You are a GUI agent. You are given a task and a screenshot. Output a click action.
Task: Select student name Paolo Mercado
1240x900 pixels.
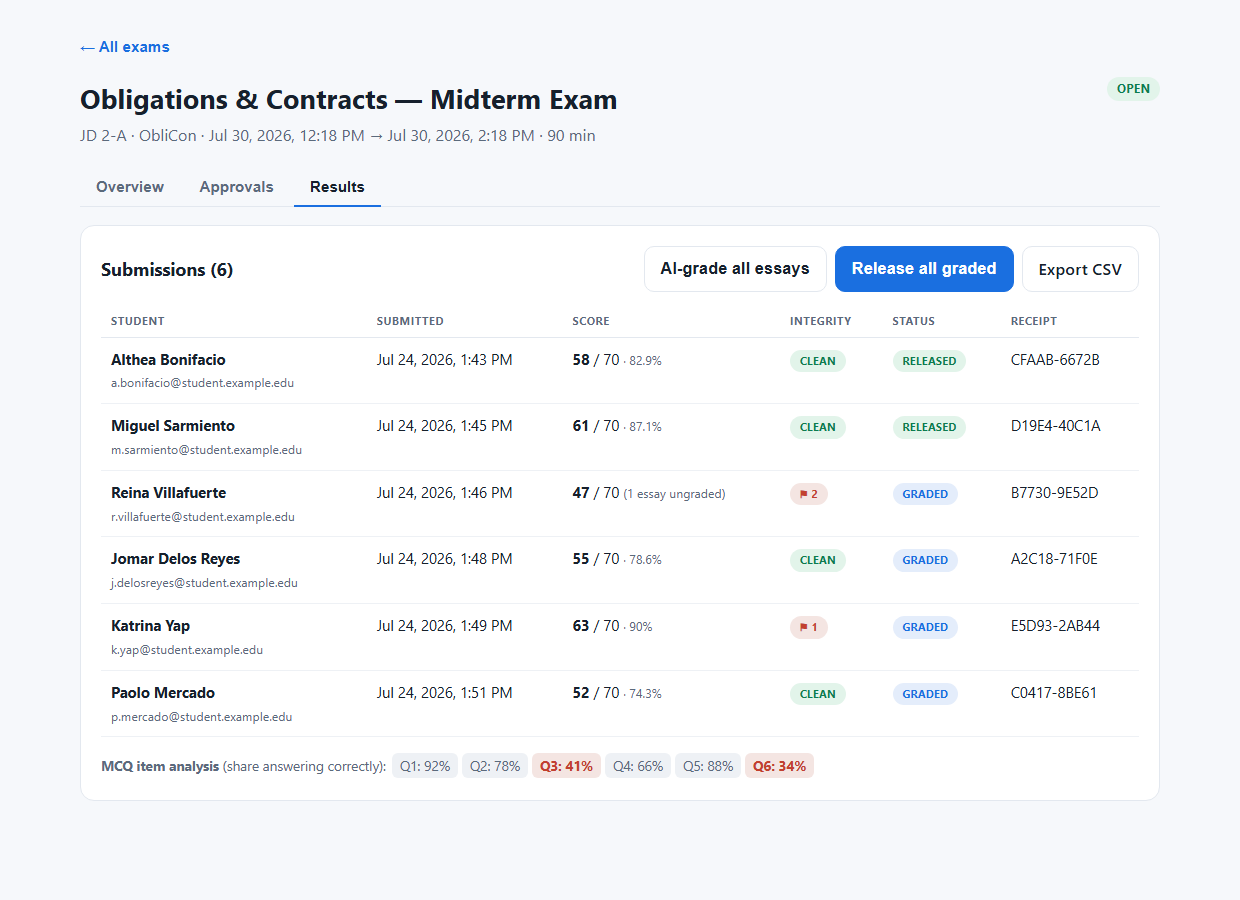tap(163, 693)
